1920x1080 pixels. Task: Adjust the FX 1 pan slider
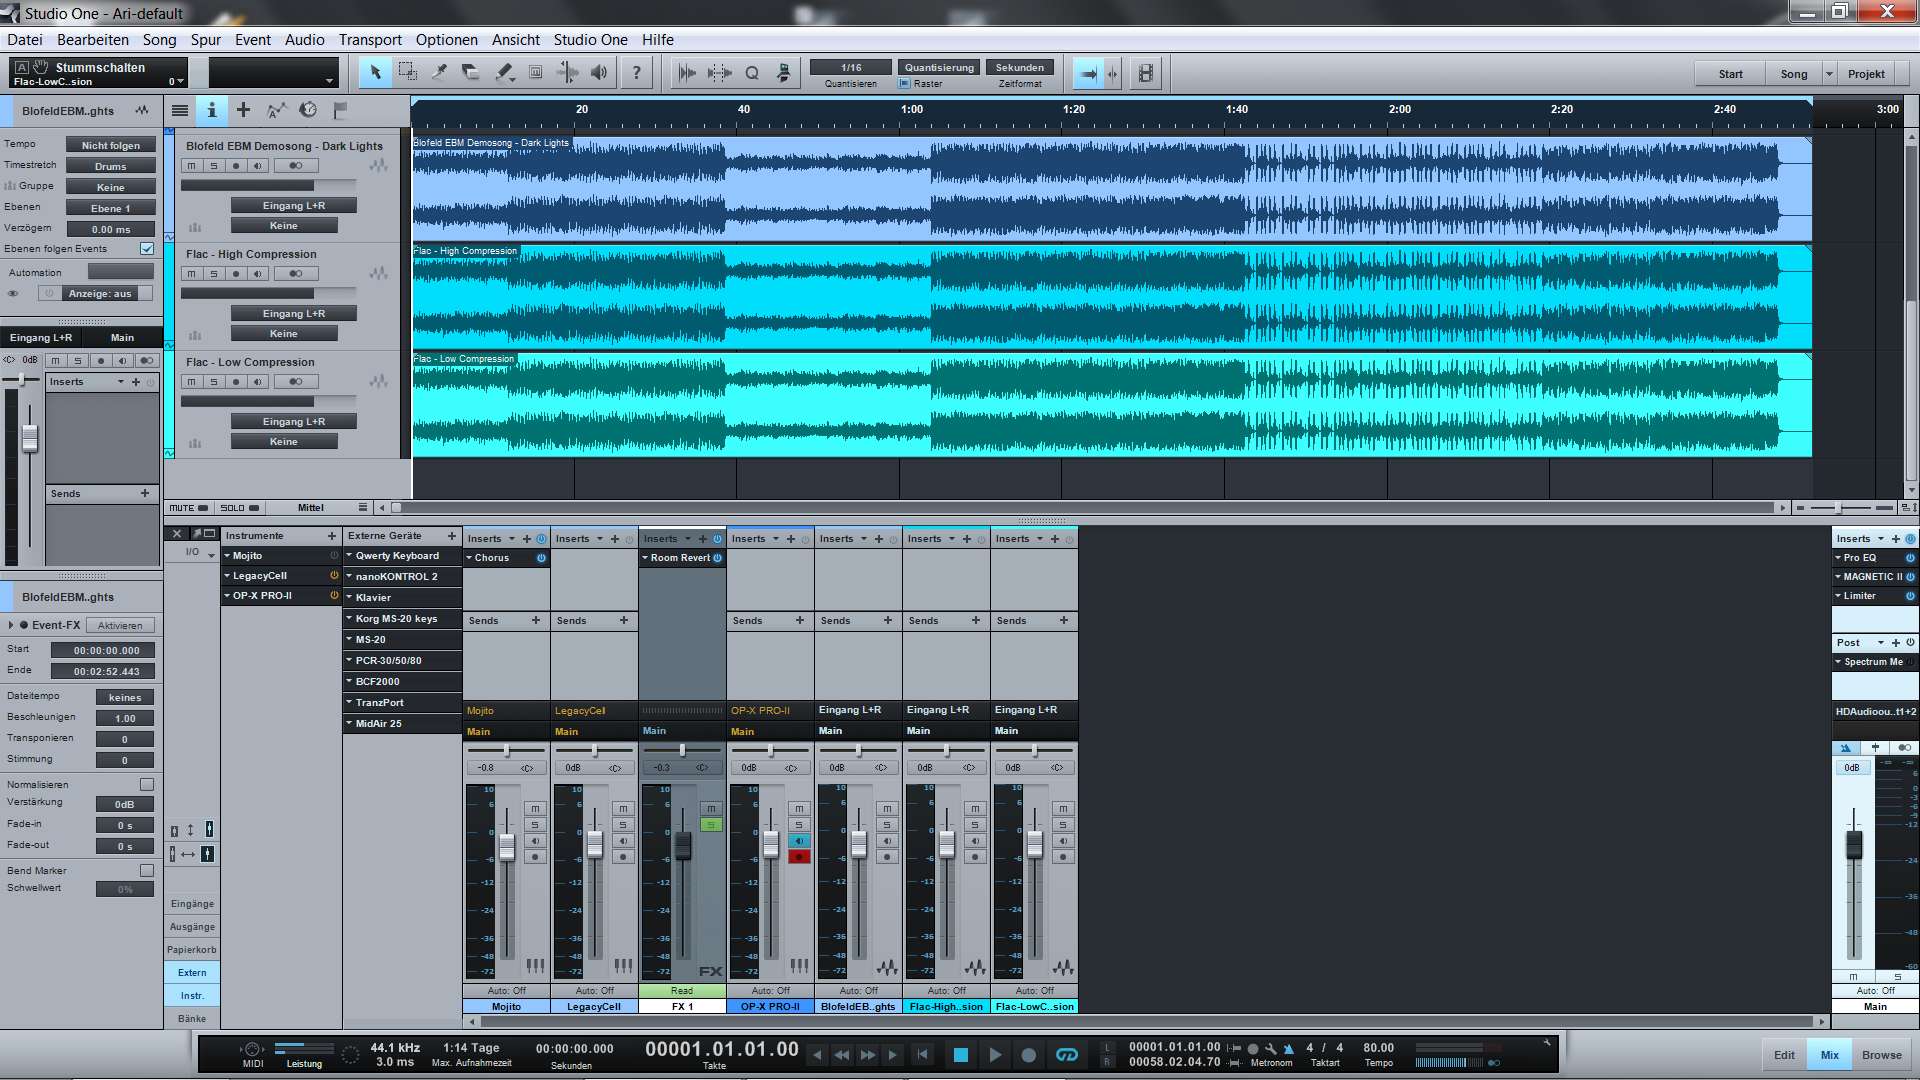point(683,750)
